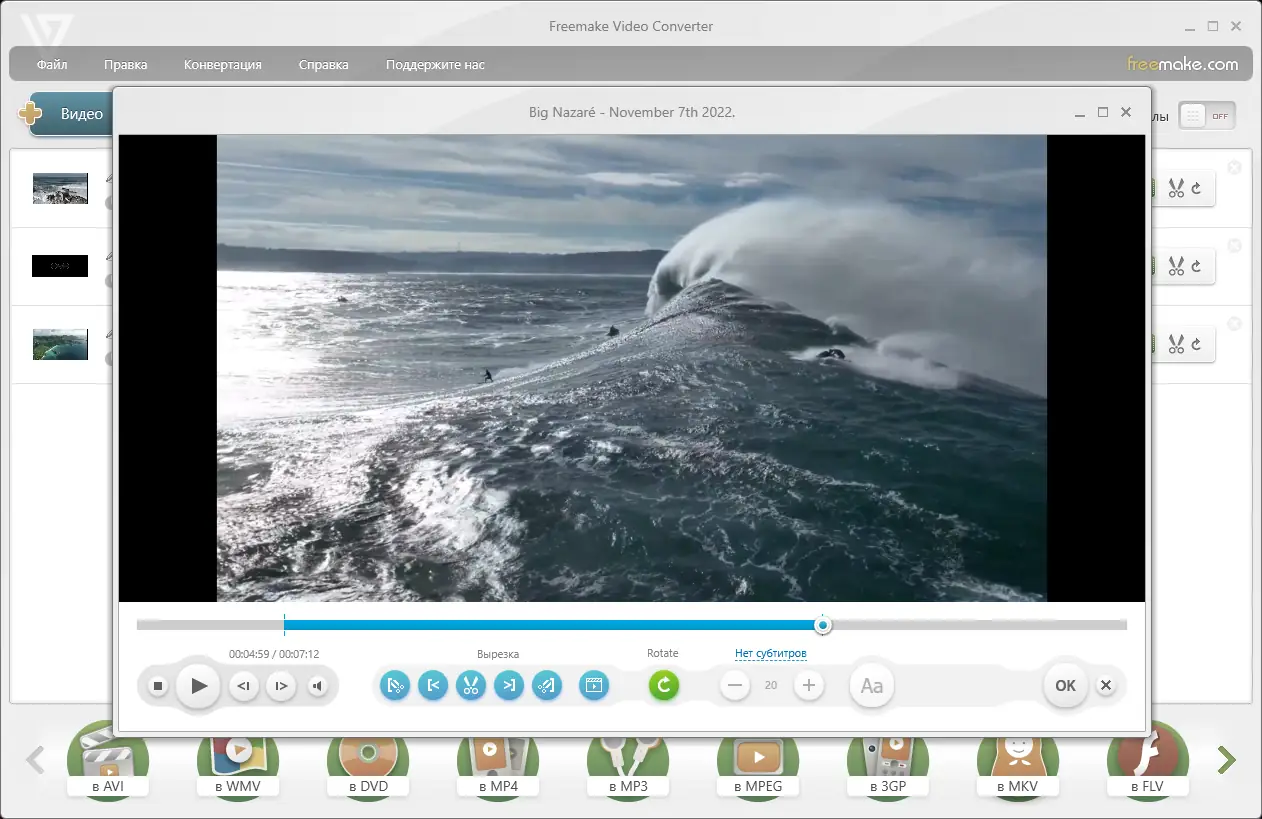Decrease subtitle size with minus button

735,686
